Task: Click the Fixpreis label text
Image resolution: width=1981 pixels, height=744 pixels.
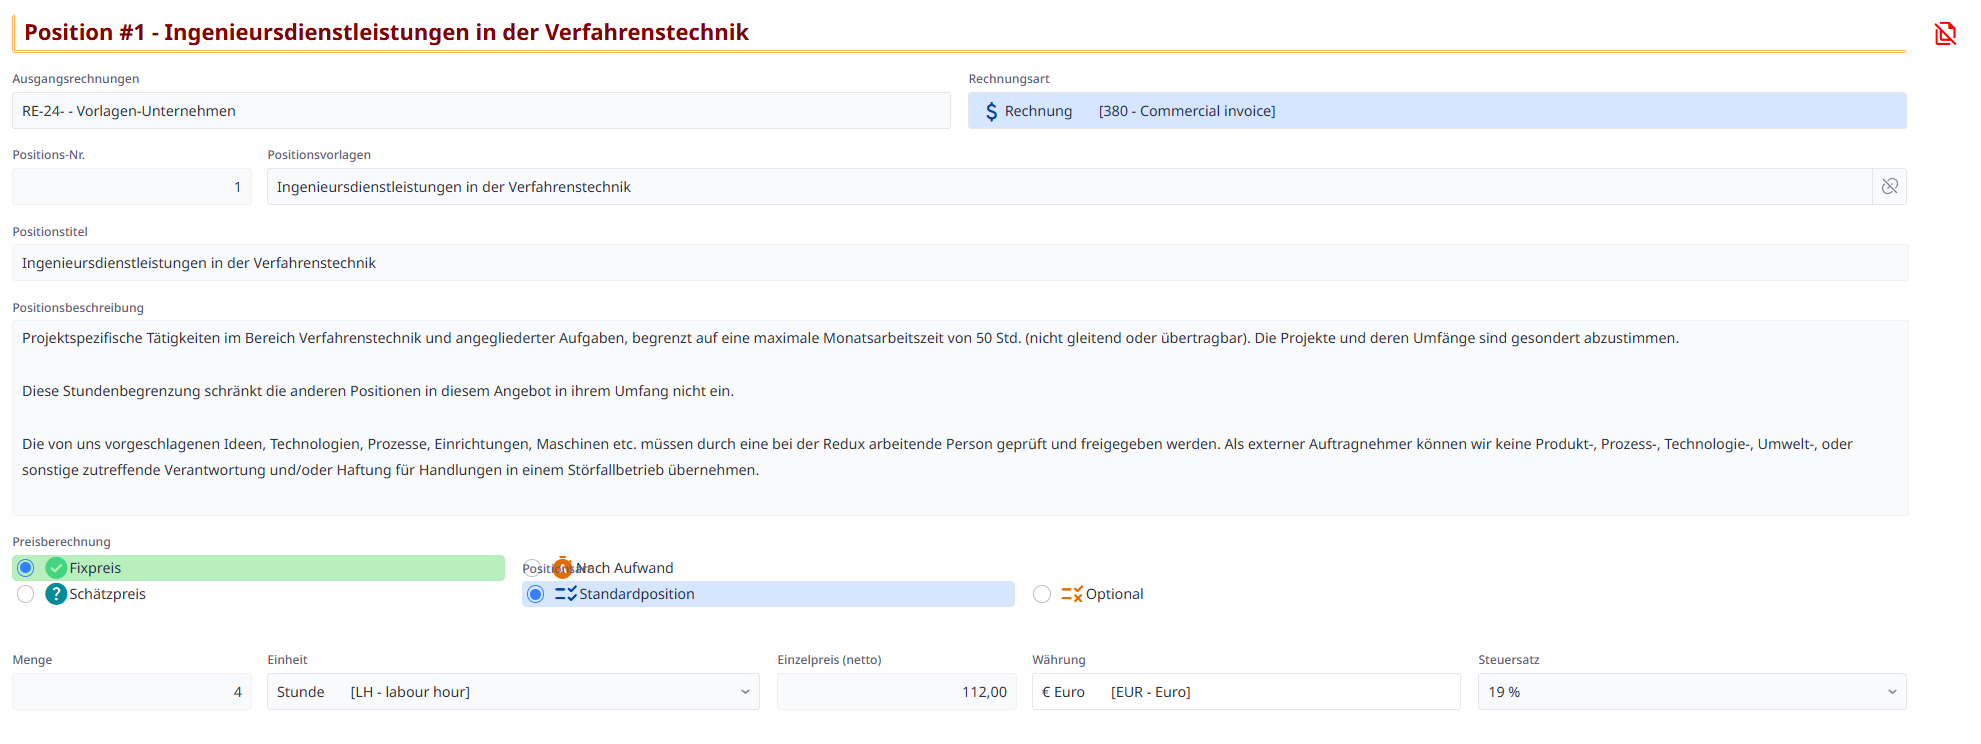Action: pos(95,568)
